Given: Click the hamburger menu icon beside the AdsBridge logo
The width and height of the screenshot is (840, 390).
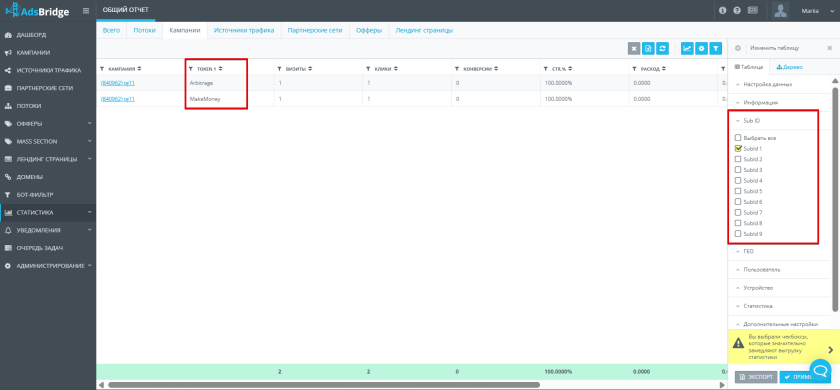Looking at the screenshot, I should (86, 10).
